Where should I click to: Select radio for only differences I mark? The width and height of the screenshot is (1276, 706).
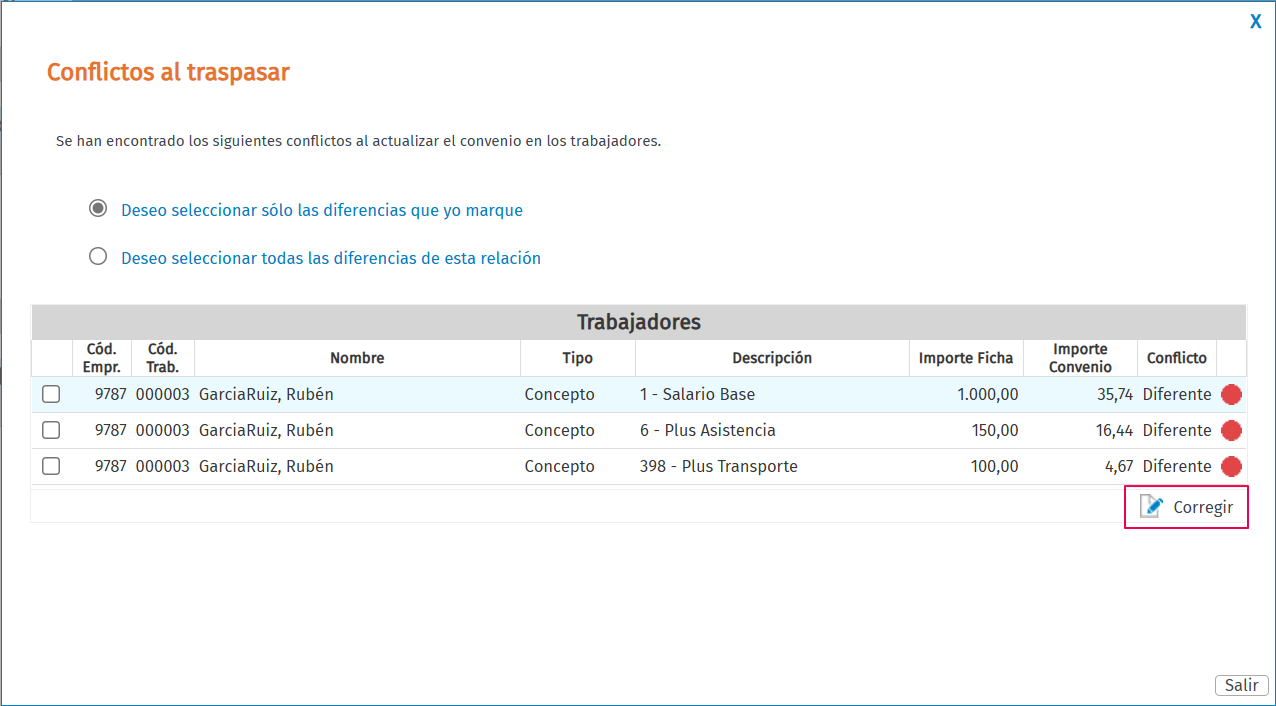click(98, 209)
